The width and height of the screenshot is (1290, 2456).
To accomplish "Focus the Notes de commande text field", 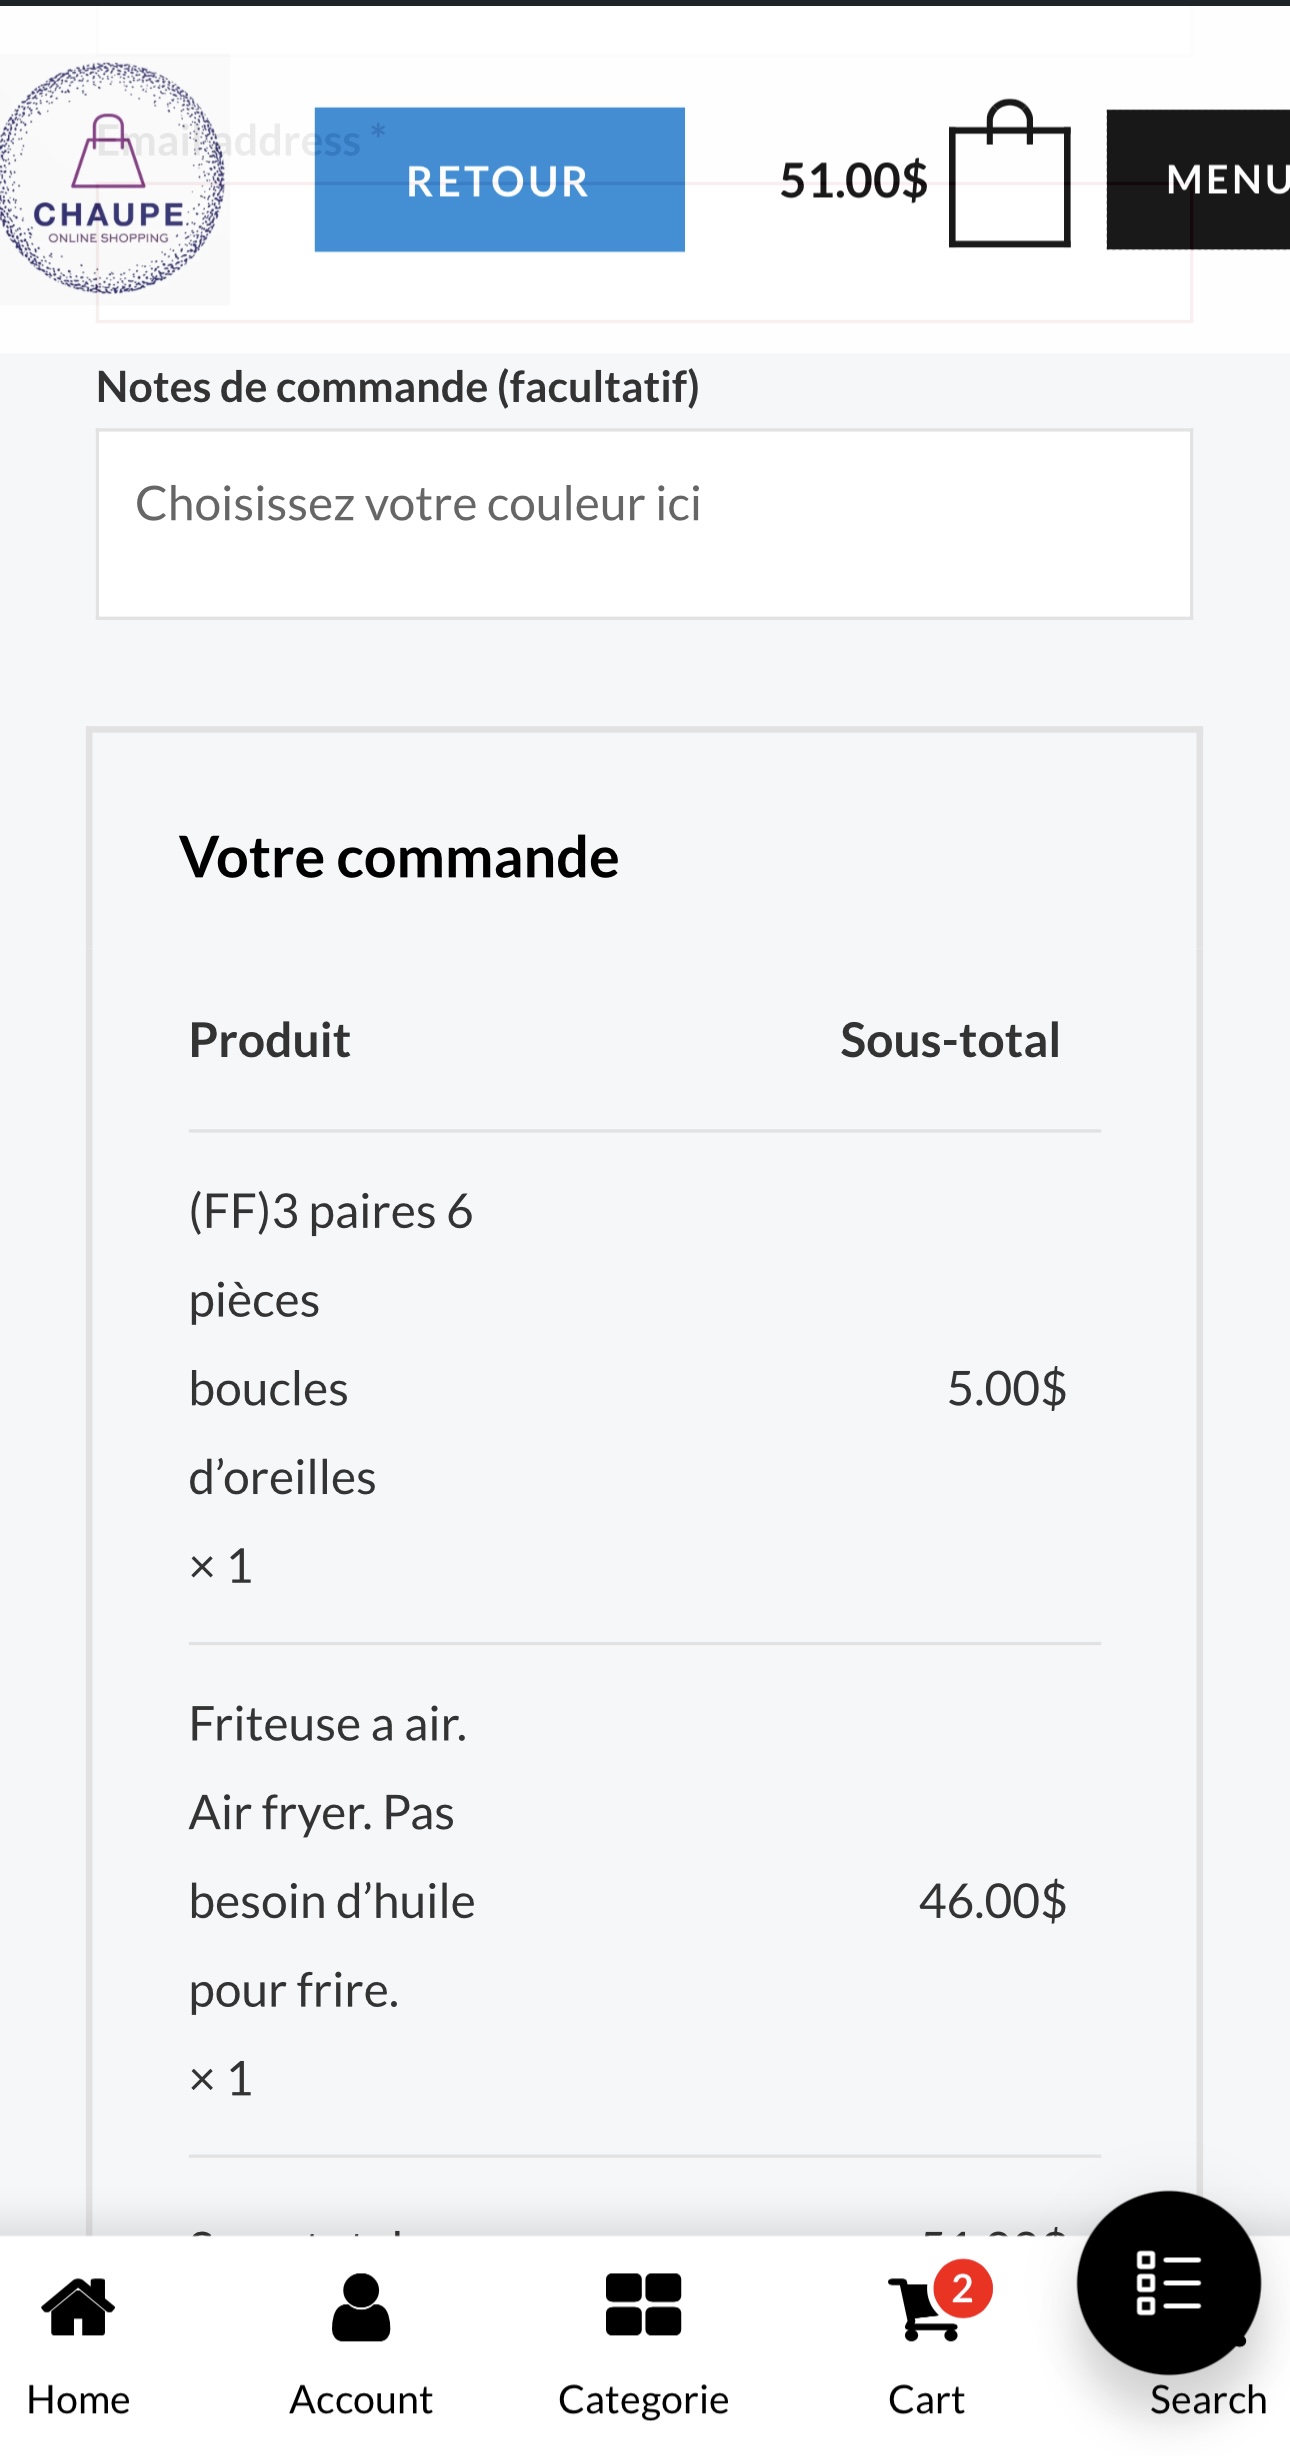I will click(644, 524).
